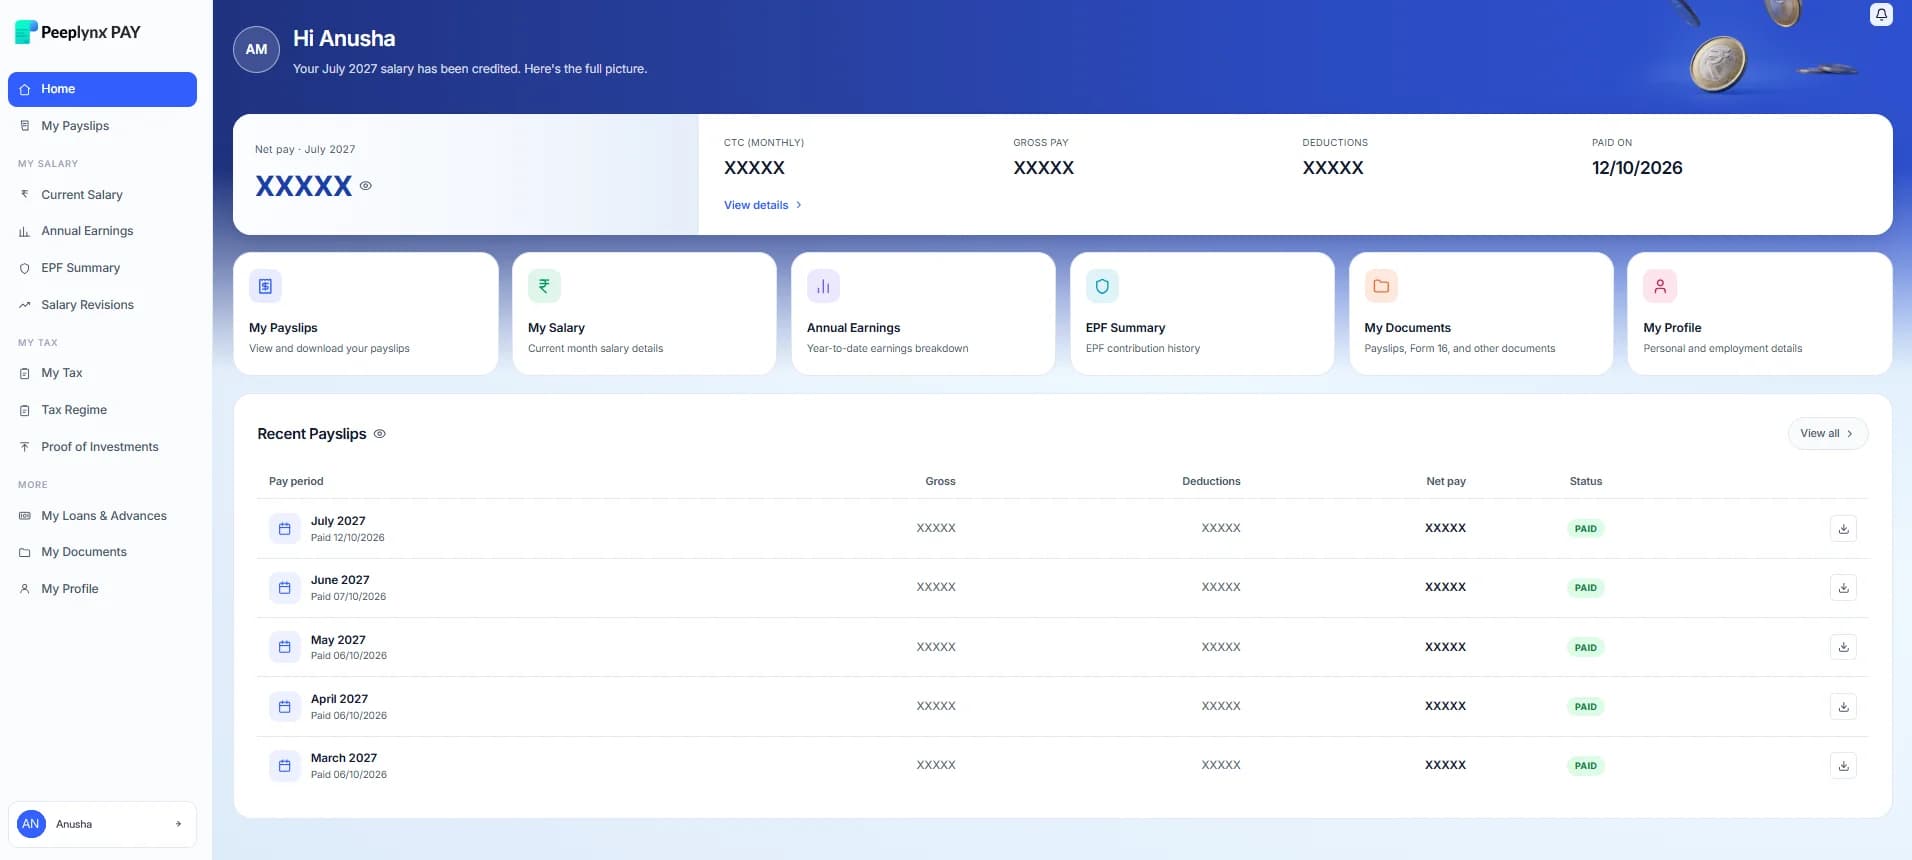The image size is (1912, 860).
Task: Open My Profile in the sidebar
Action: click(102, 589)
